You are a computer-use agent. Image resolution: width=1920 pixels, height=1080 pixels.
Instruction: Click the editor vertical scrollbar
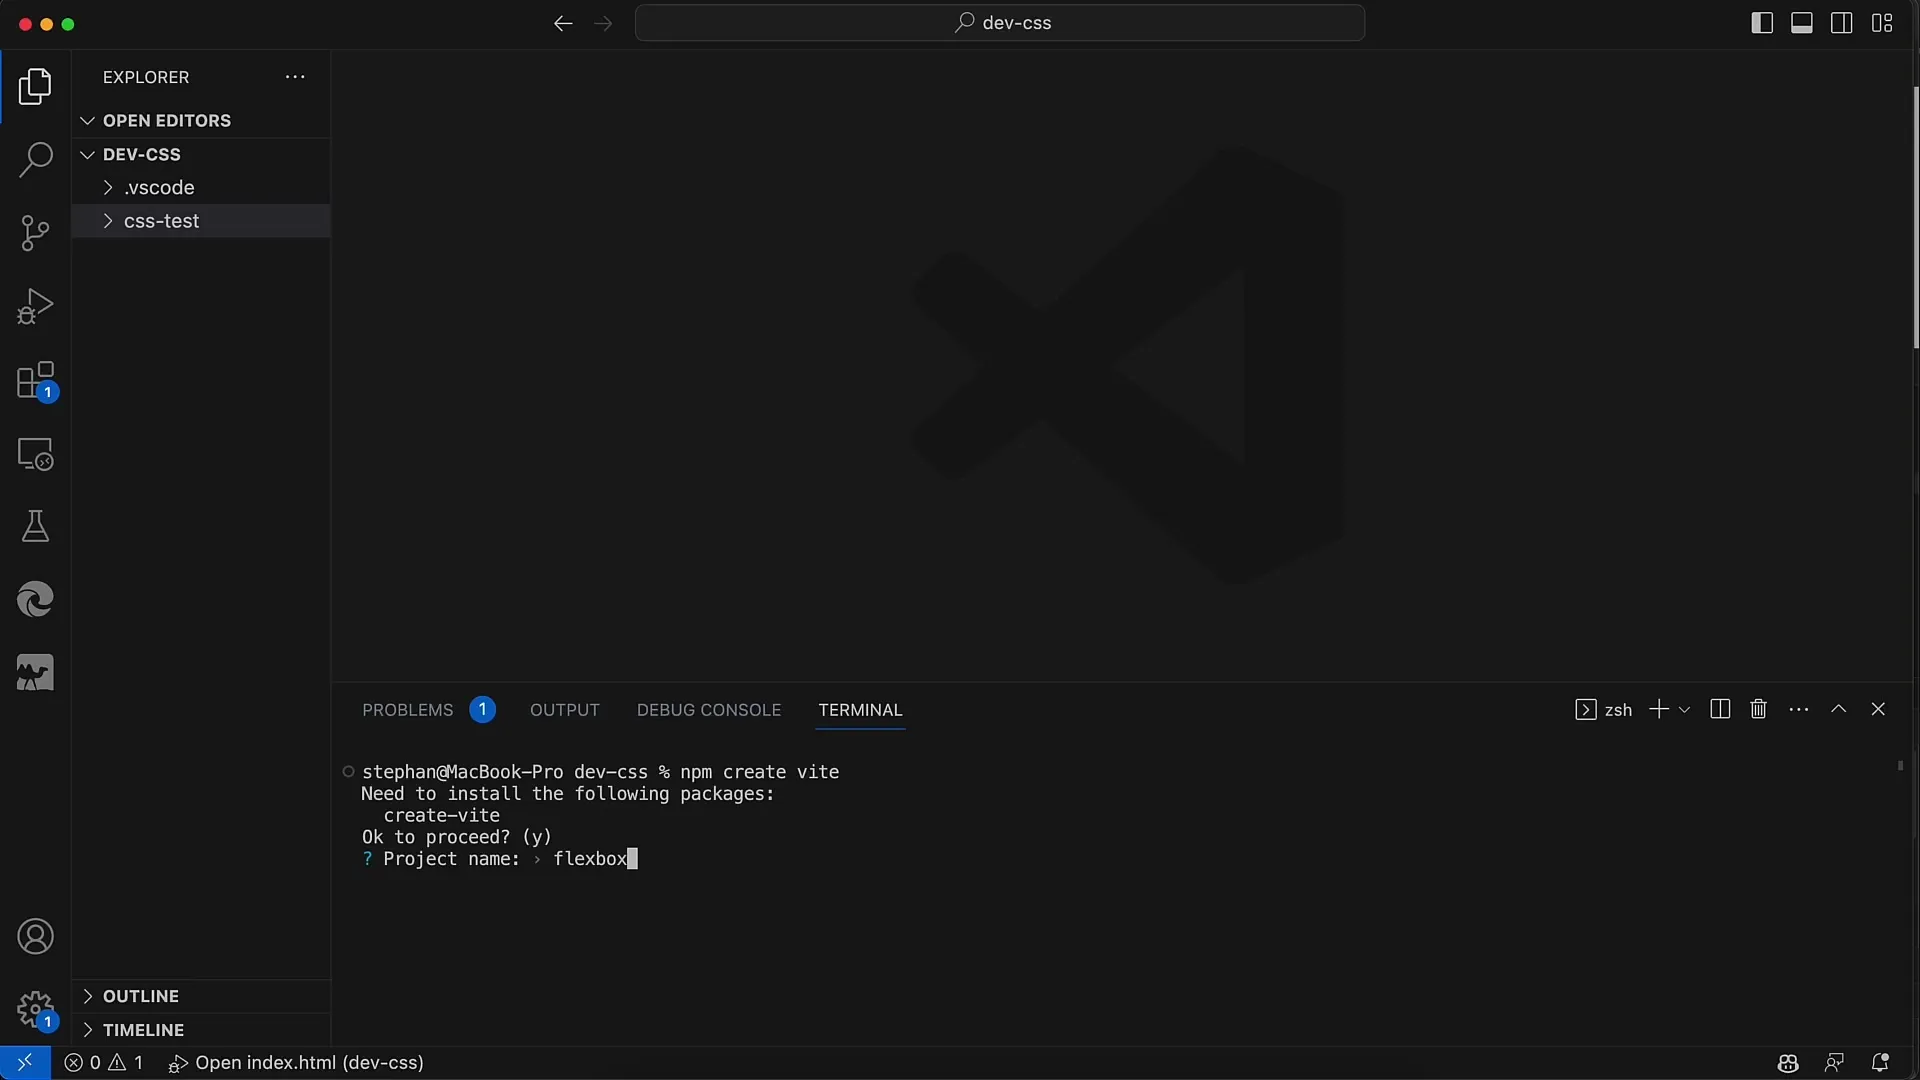click(1915, 217)
